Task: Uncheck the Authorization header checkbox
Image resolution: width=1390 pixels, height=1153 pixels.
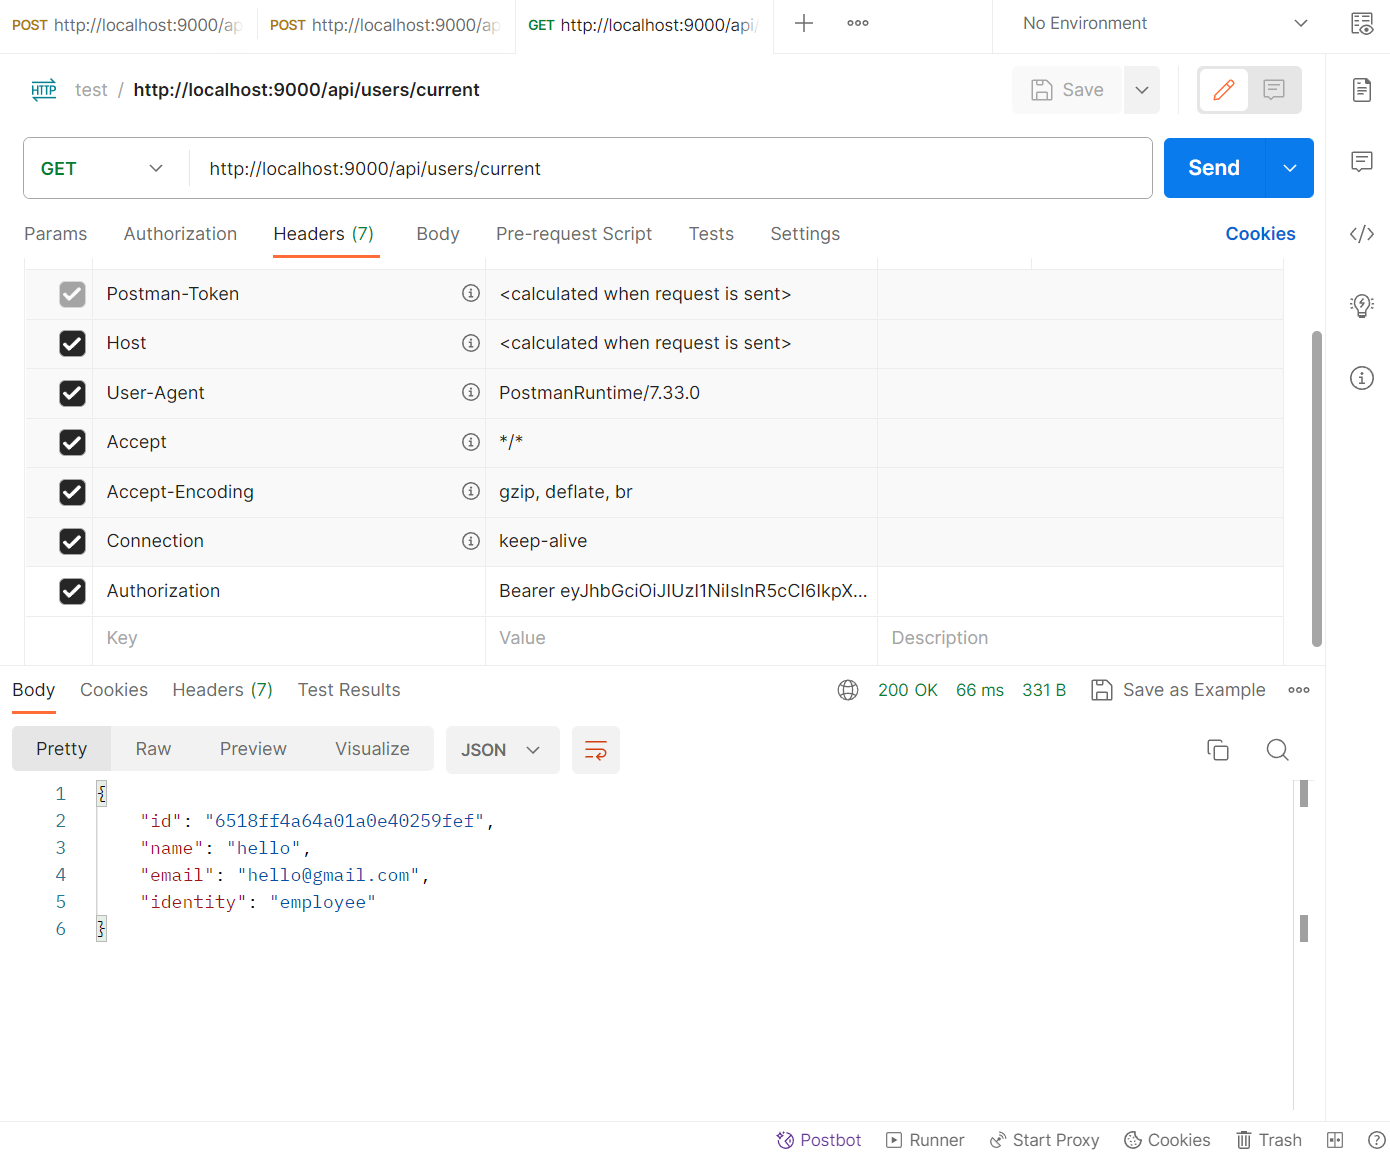Action: 72,591
